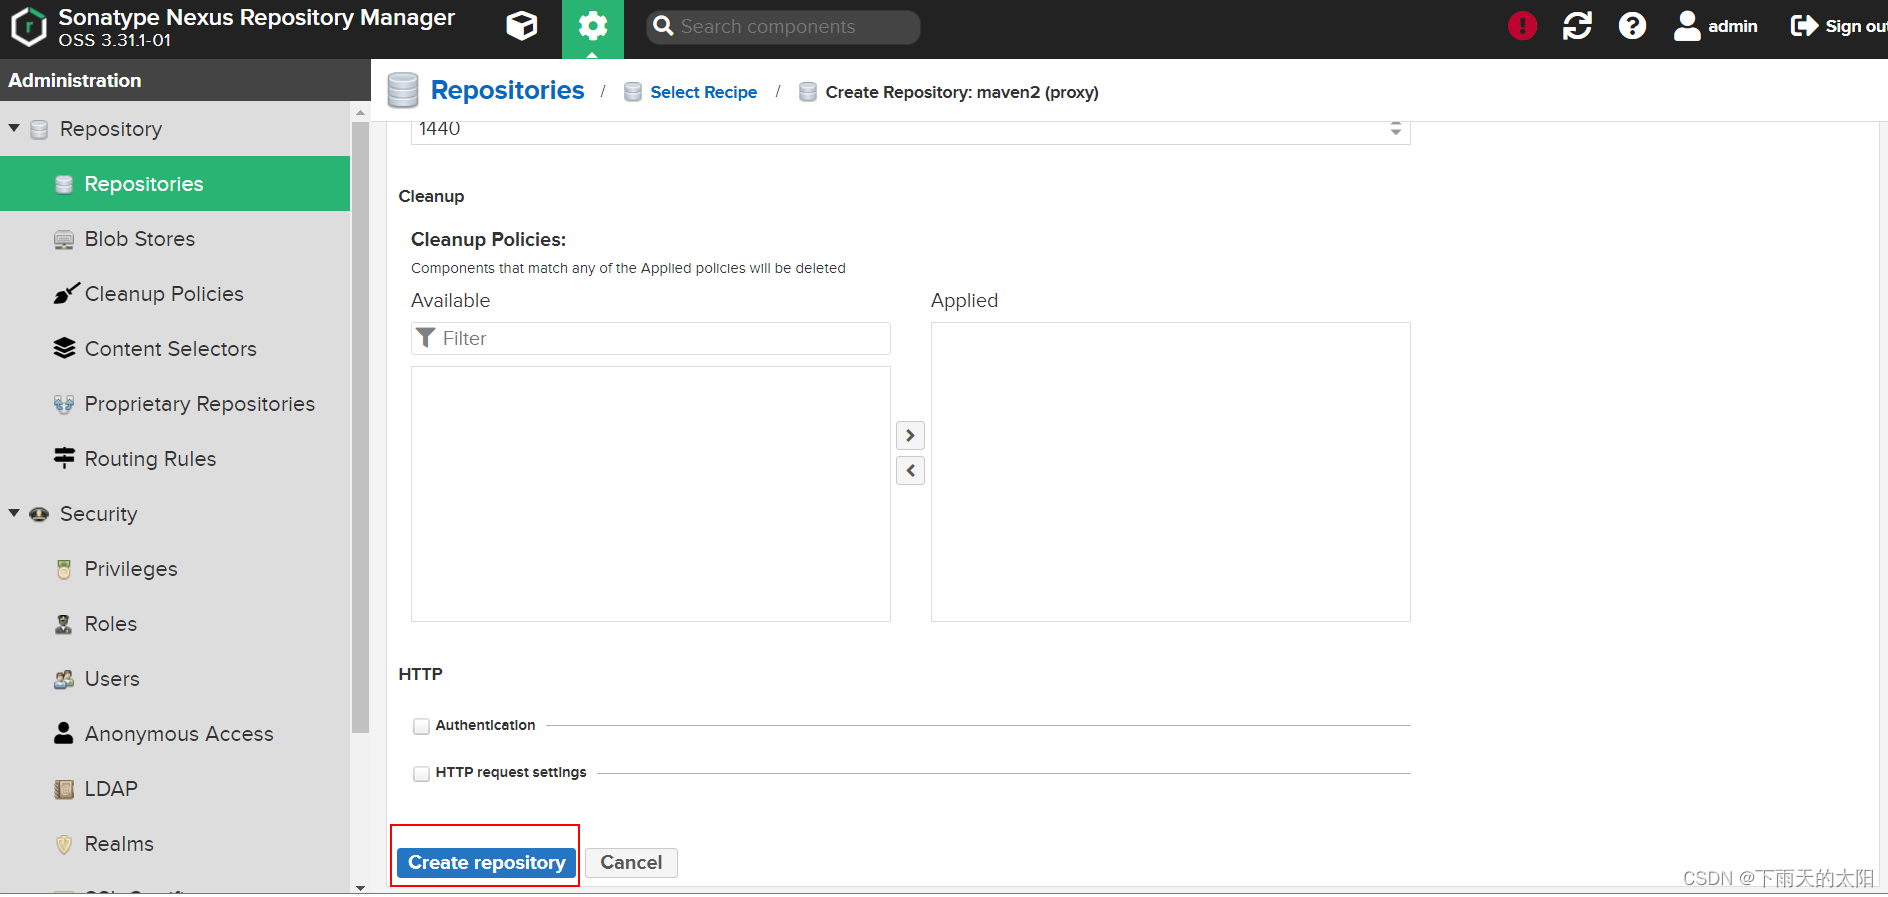Click the Sign out text
Image resolution: width=1888 pixels, height=897 pixels.
coord(1856,26)
